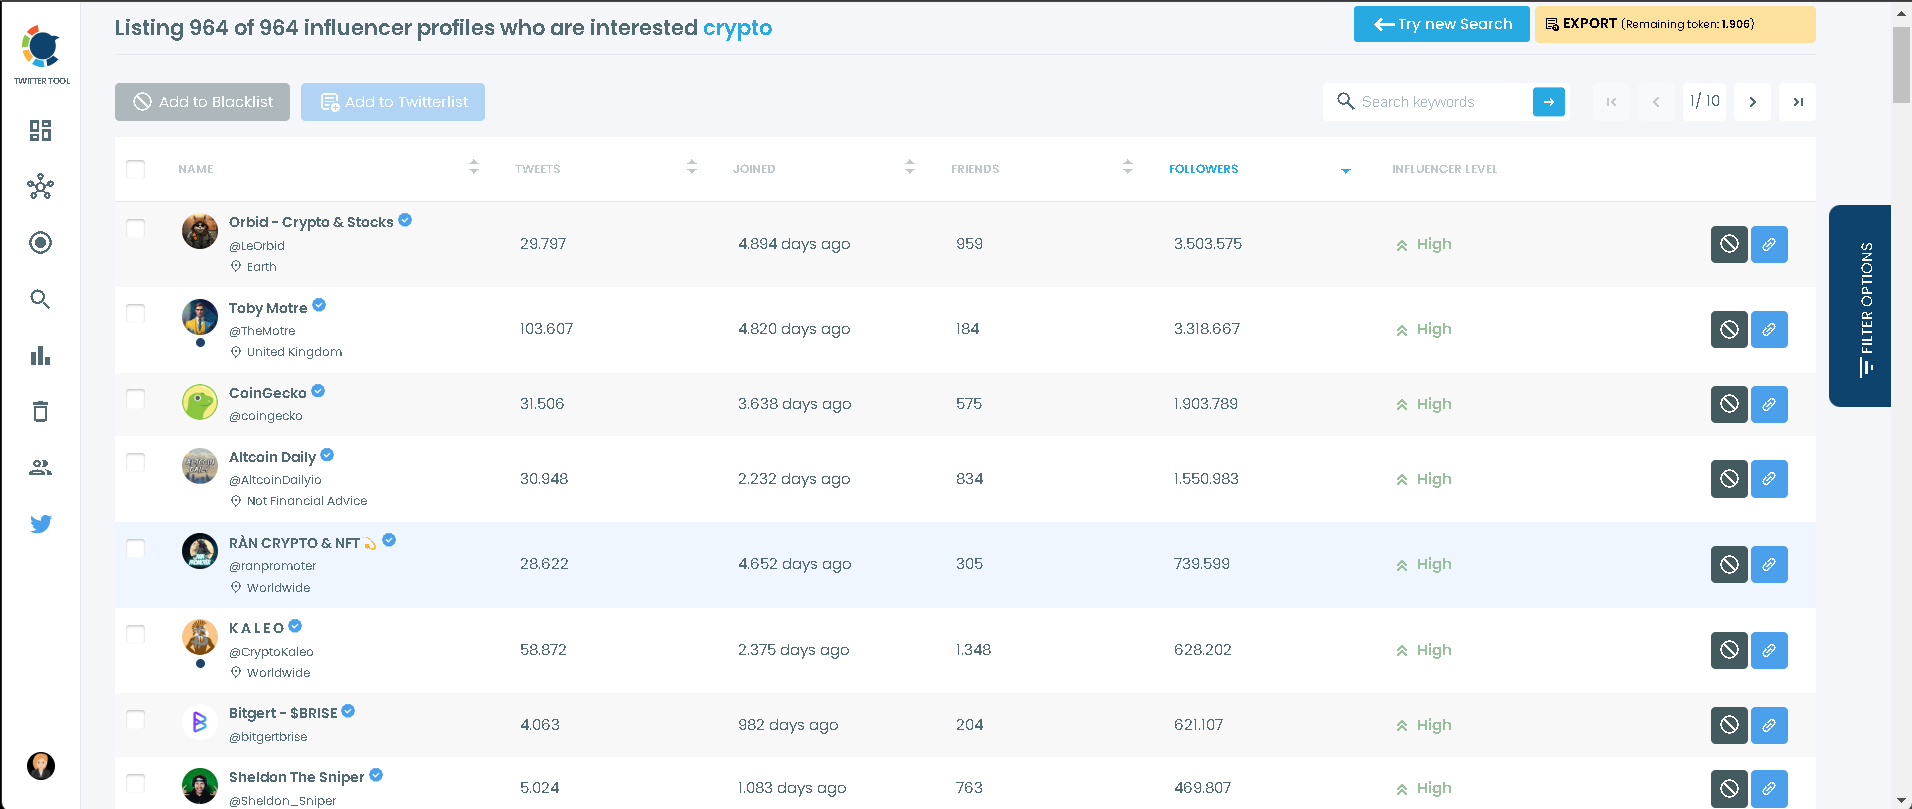
Task: Open the CoinGecko profile name
Action: click(268, 393)
